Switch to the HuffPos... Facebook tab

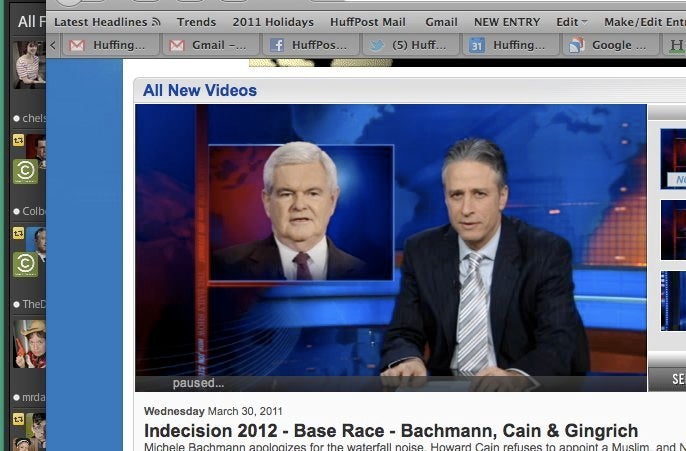pyautogui.click(x=311, y=45)
